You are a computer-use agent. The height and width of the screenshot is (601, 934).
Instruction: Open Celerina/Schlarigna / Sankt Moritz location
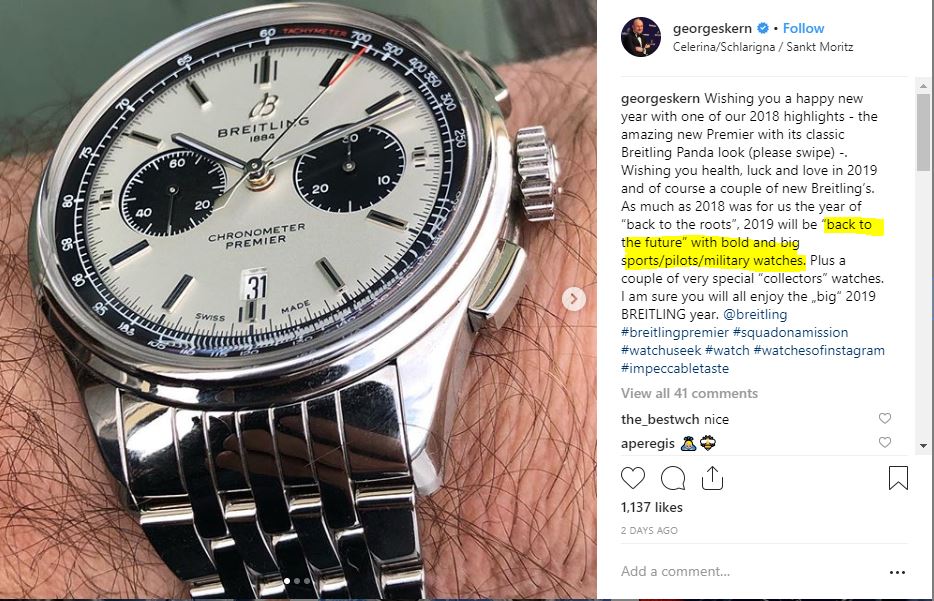762,47
